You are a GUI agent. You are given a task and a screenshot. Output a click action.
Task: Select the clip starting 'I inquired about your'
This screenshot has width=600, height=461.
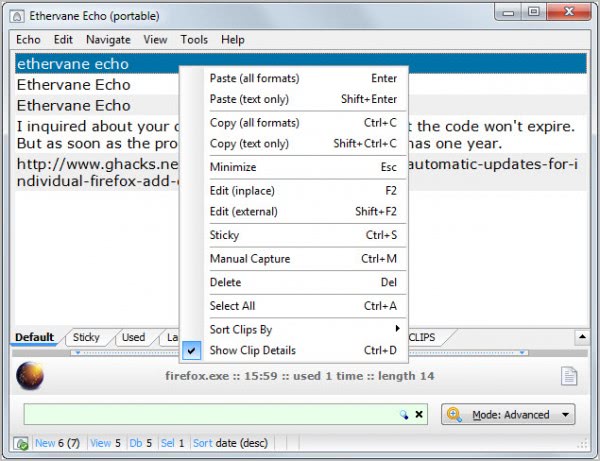pyautogui.click(x=98, y=135)
